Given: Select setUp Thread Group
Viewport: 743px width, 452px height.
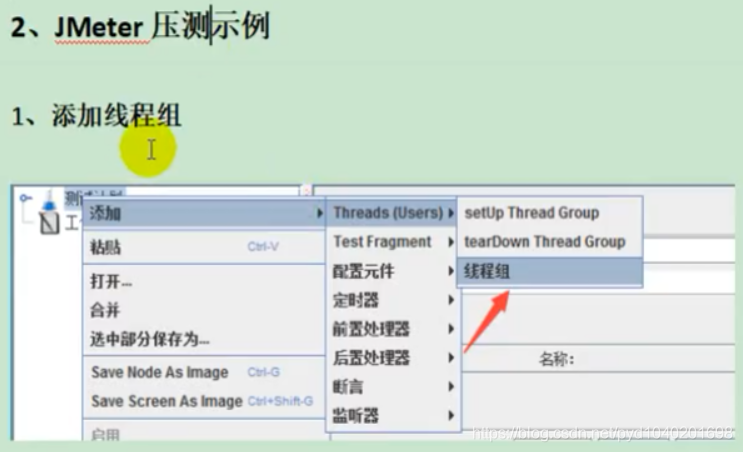Looking at the screenshot, I should [x=550, y=213].
